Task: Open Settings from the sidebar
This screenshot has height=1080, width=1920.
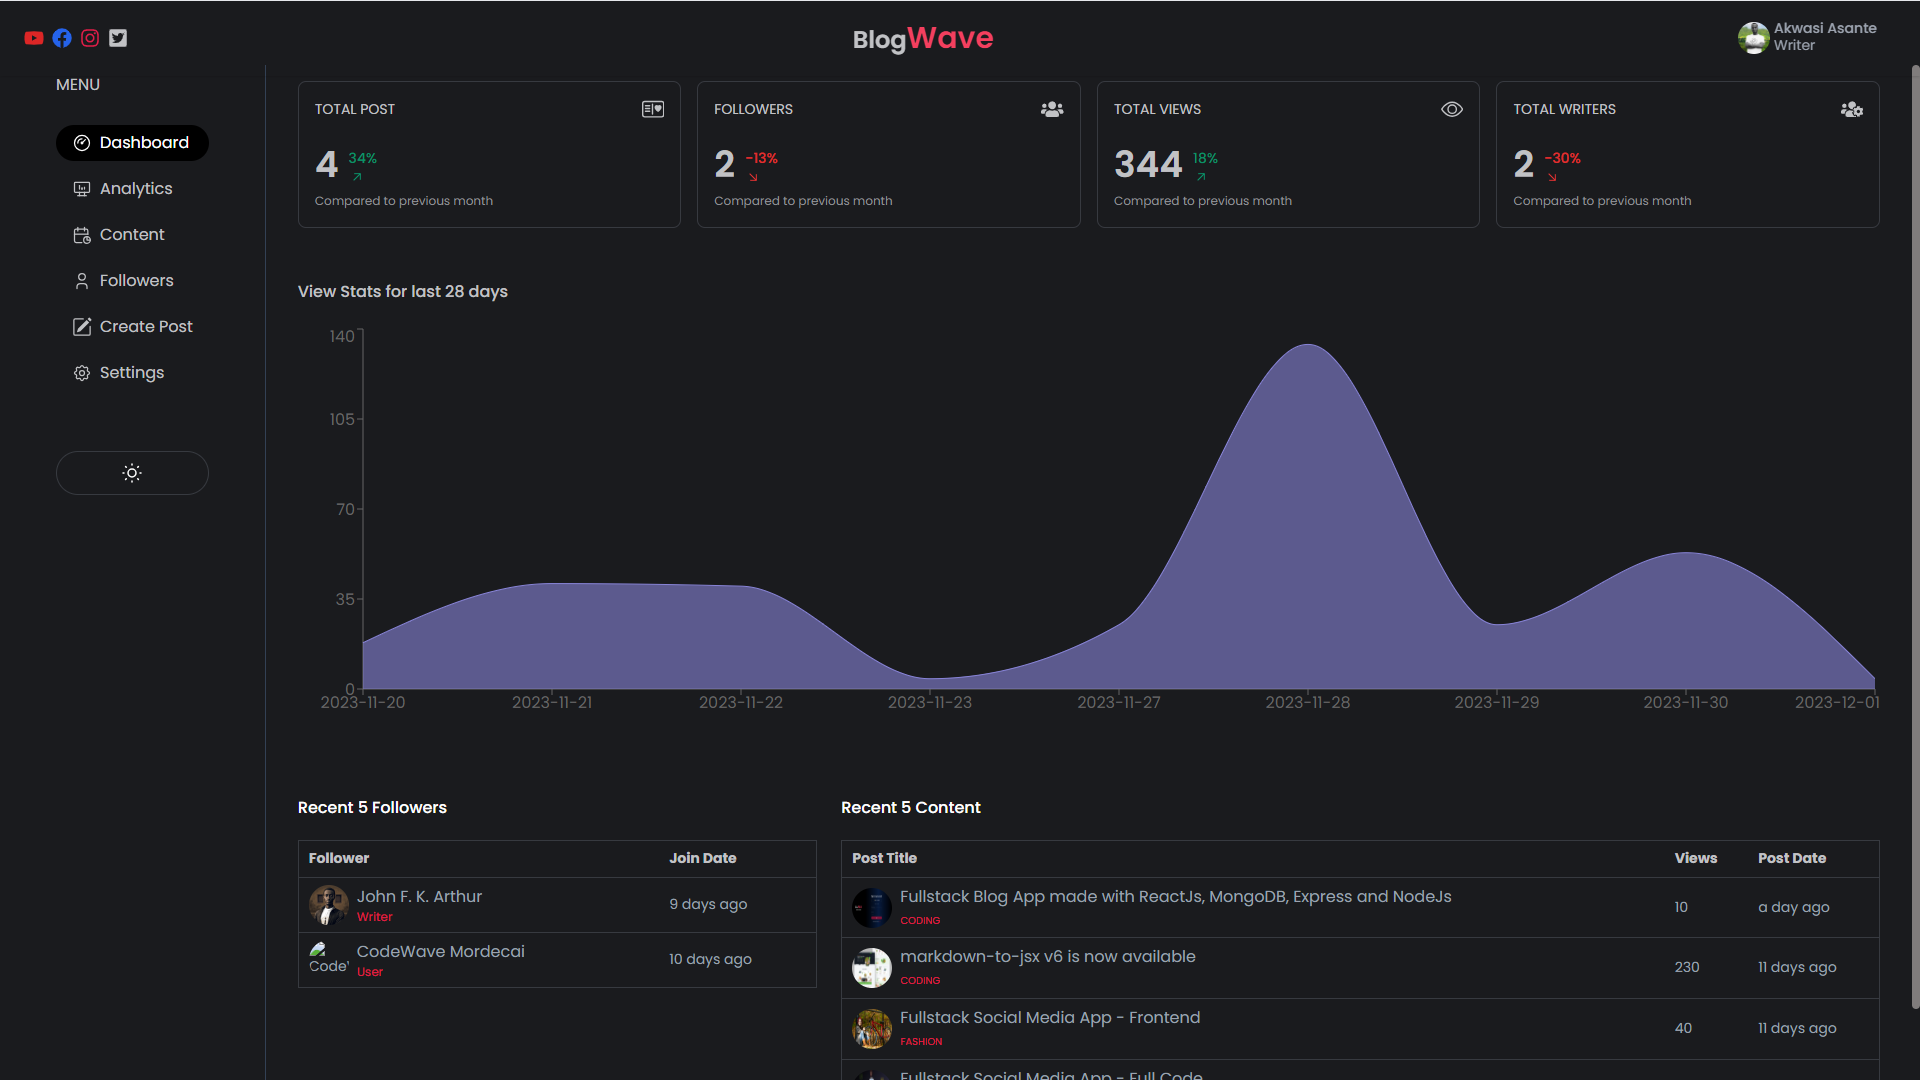Action: [131, 373]
